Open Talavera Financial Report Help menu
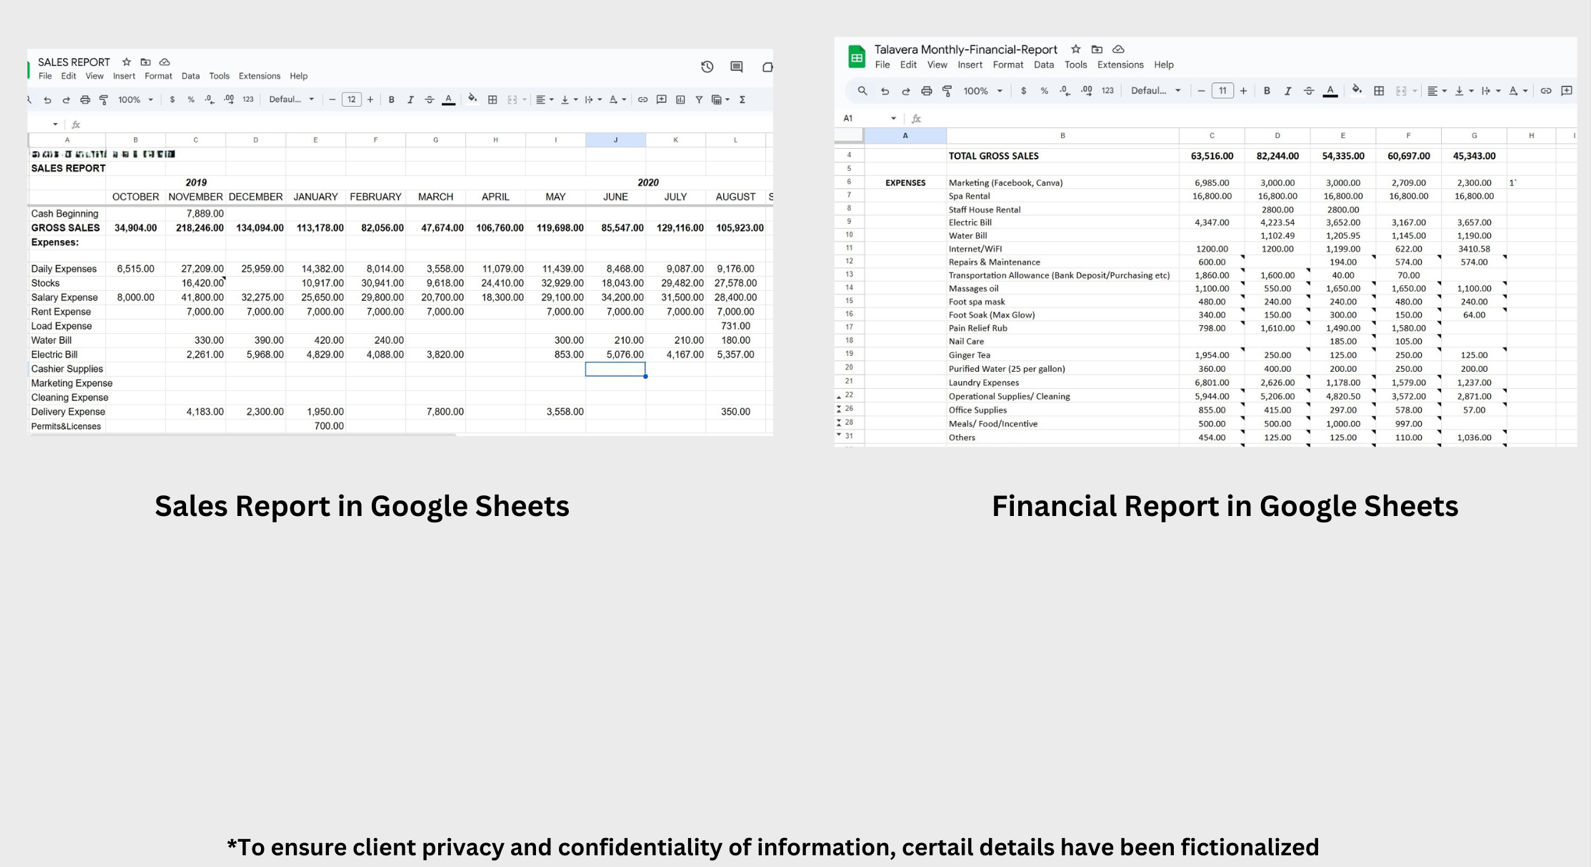The width and height of the screenshot is (1591, 867). click(1164, 65)
